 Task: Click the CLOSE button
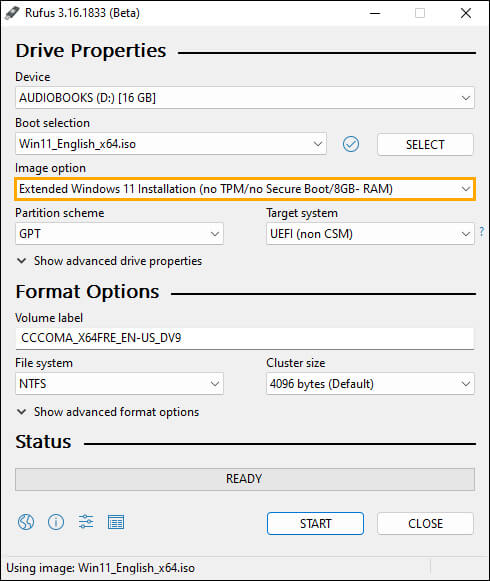[425, 523]
